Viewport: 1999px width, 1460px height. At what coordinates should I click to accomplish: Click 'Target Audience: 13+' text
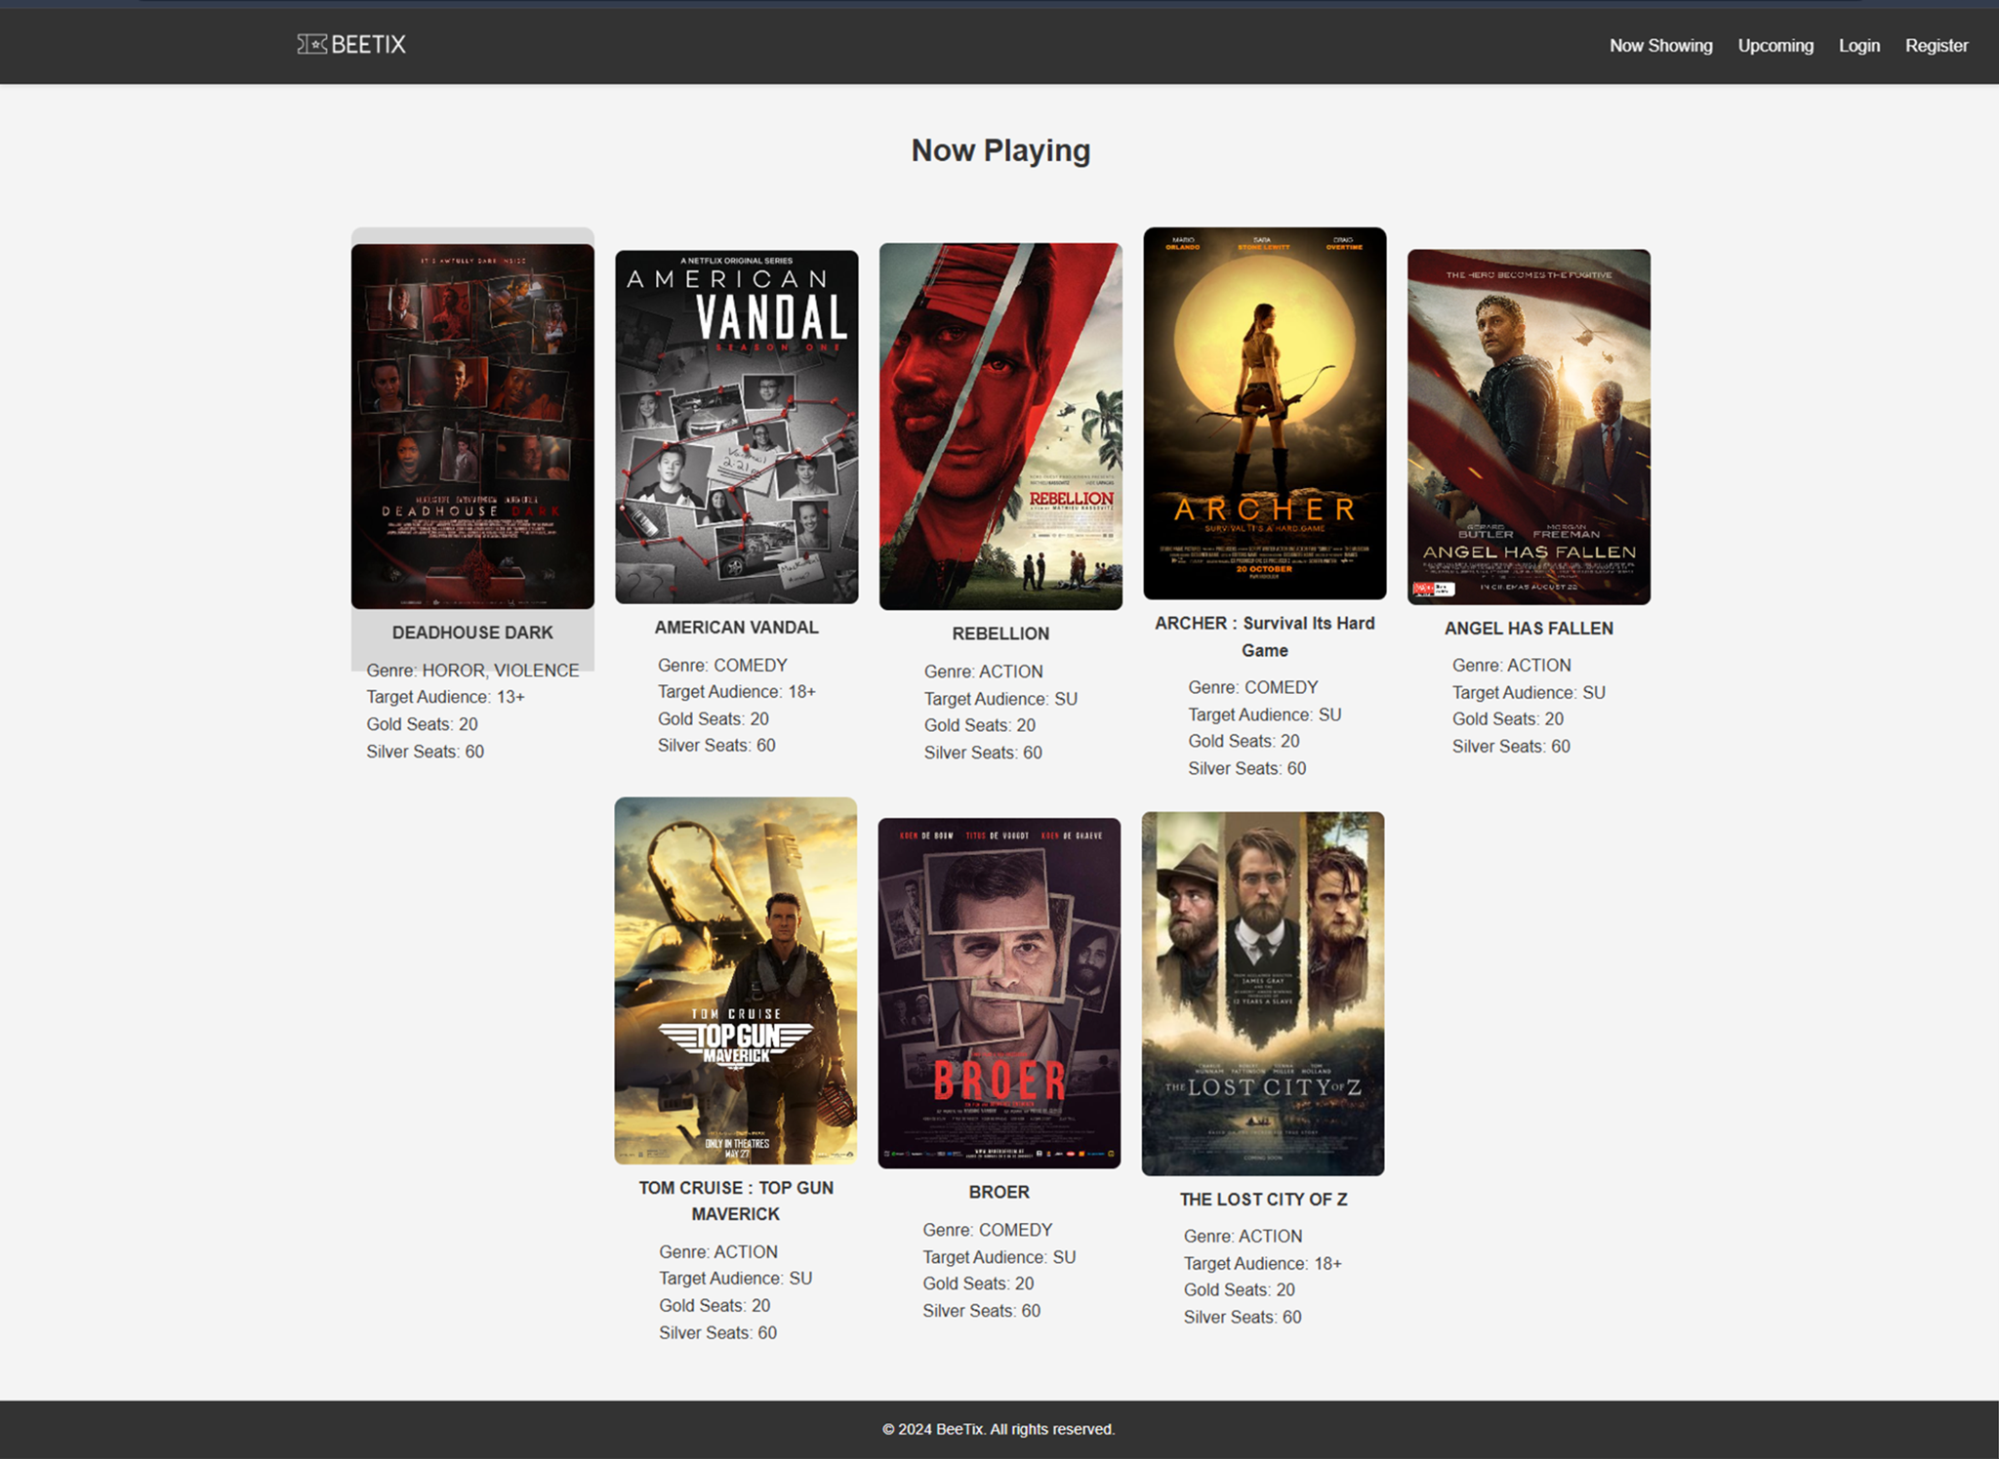445,697
